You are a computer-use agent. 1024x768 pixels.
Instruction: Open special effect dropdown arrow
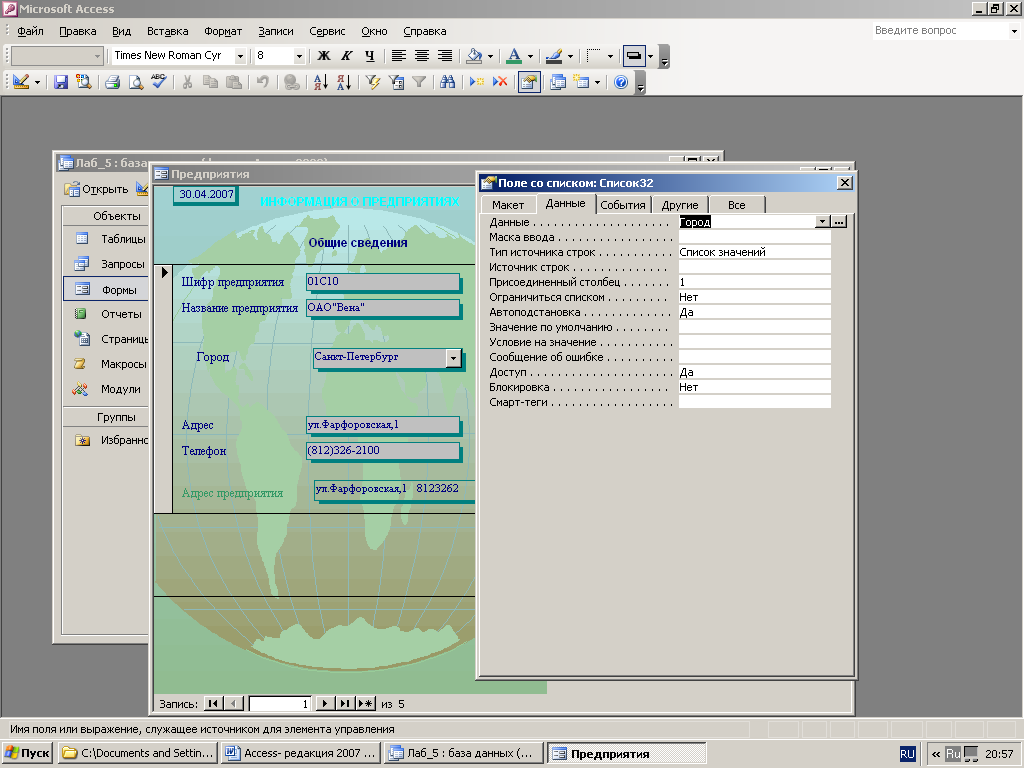tap(650, 56)
